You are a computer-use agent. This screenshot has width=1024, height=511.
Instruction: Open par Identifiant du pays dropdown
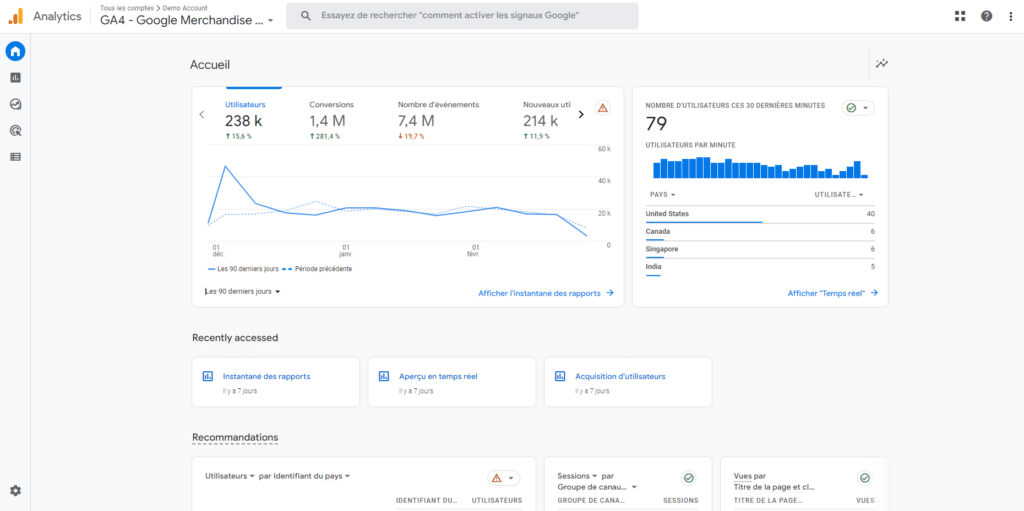[x=305, y=476]
